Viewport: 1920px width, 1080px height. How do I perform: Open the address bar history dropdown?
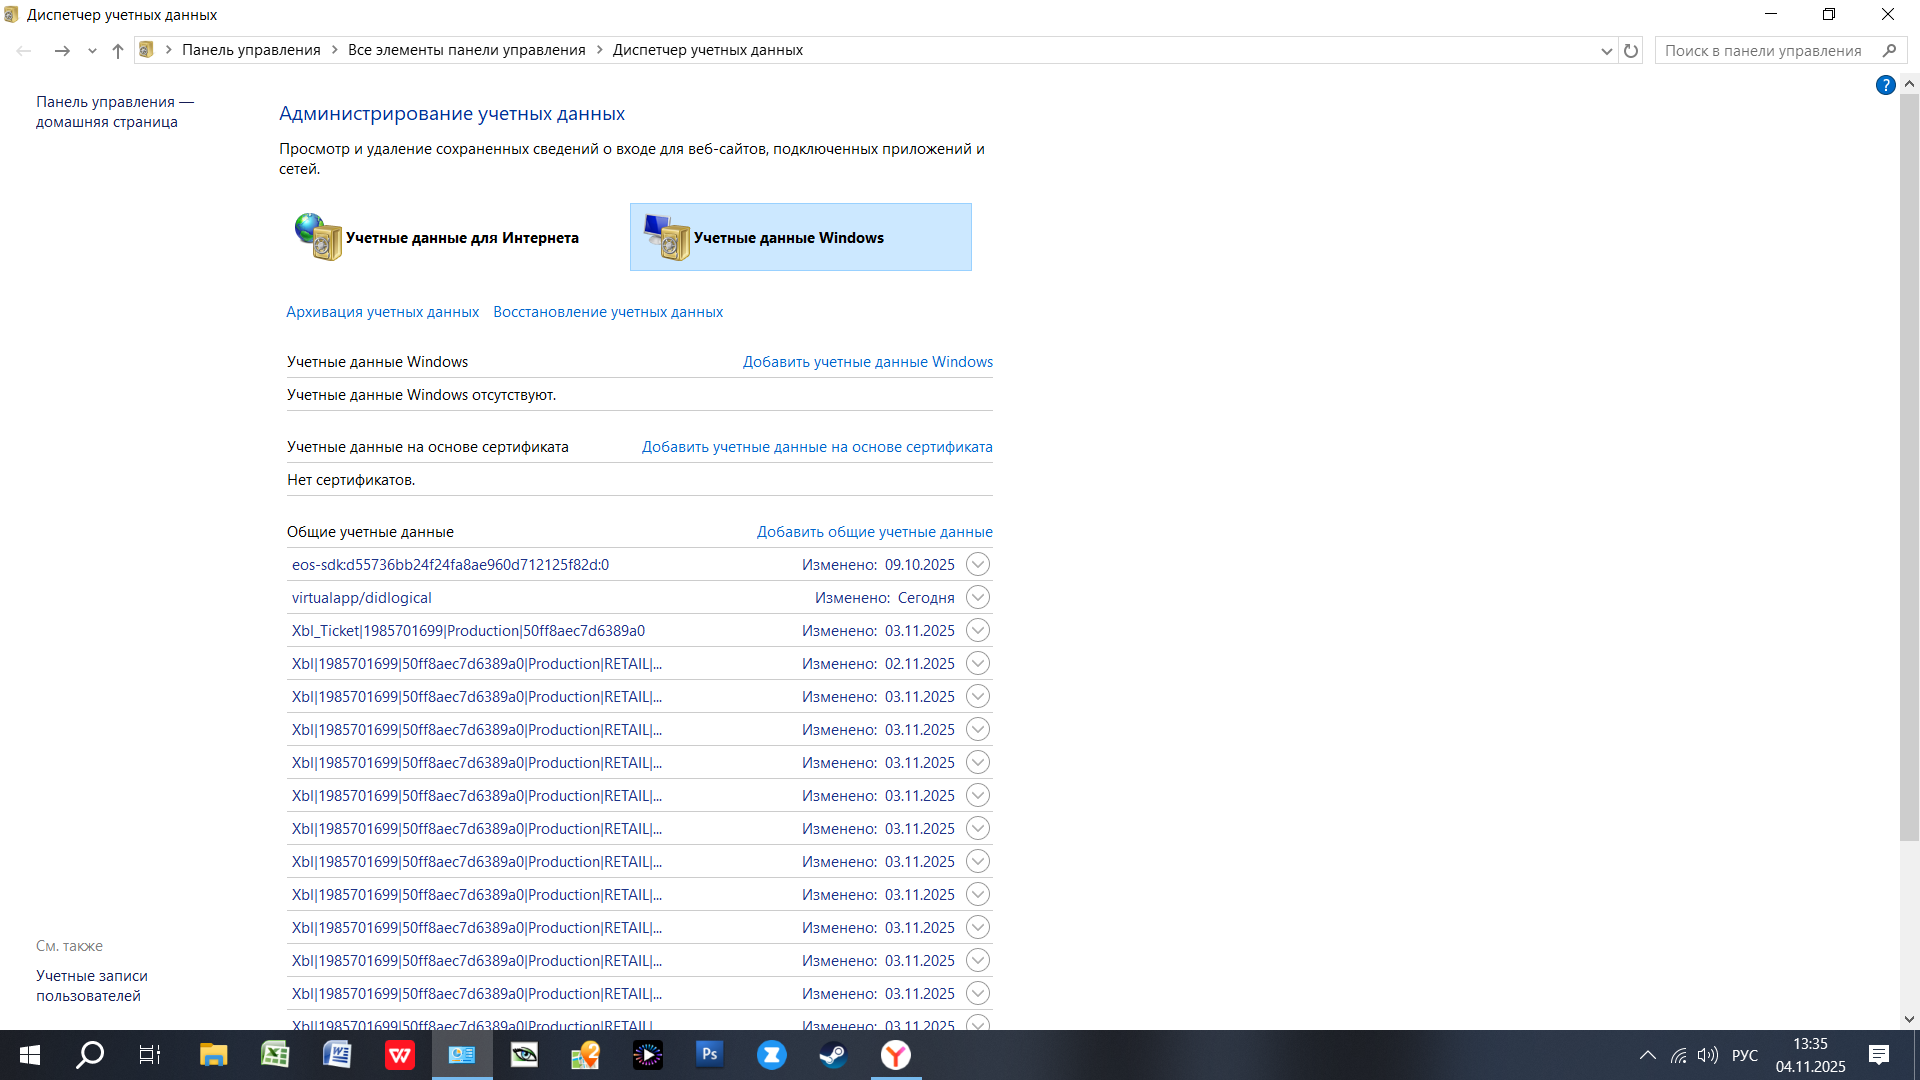(1606, 50)
